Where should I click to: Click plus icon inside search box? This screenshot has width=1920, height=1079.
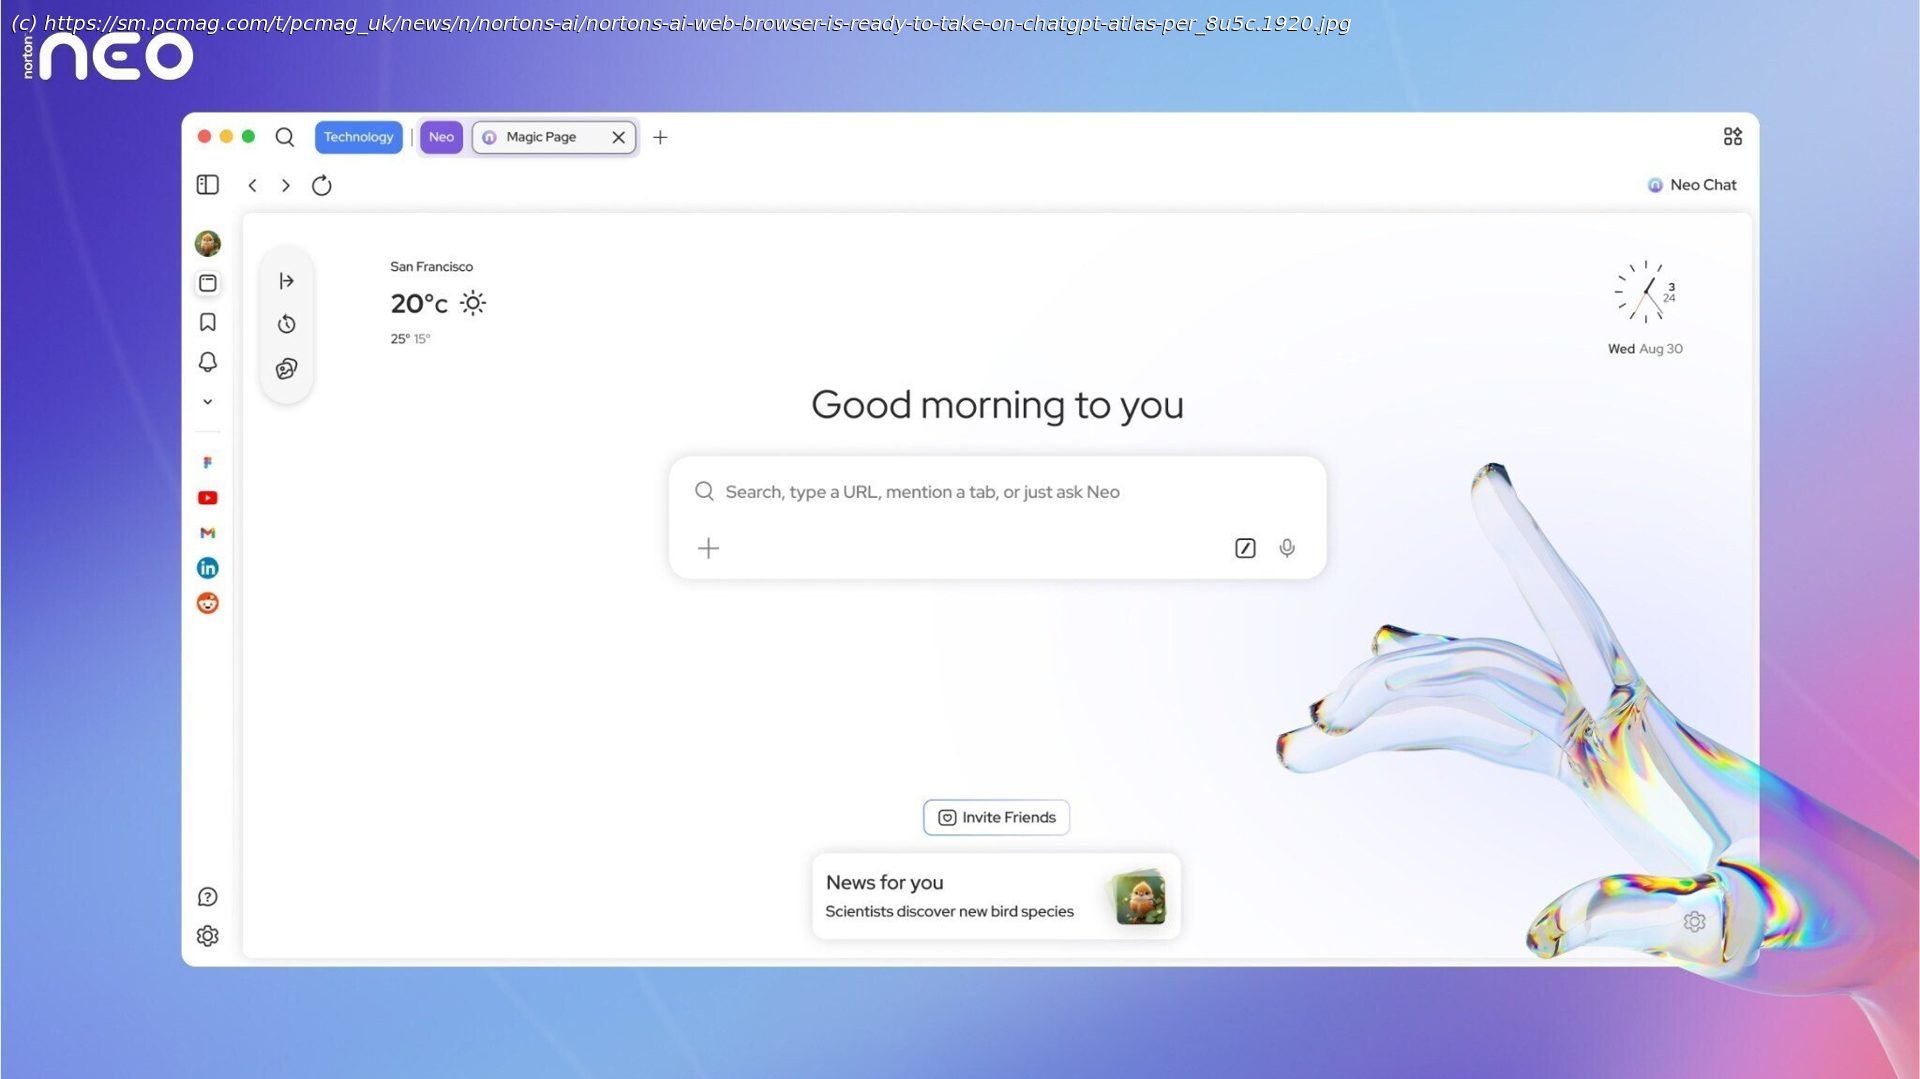click(708, 548)
